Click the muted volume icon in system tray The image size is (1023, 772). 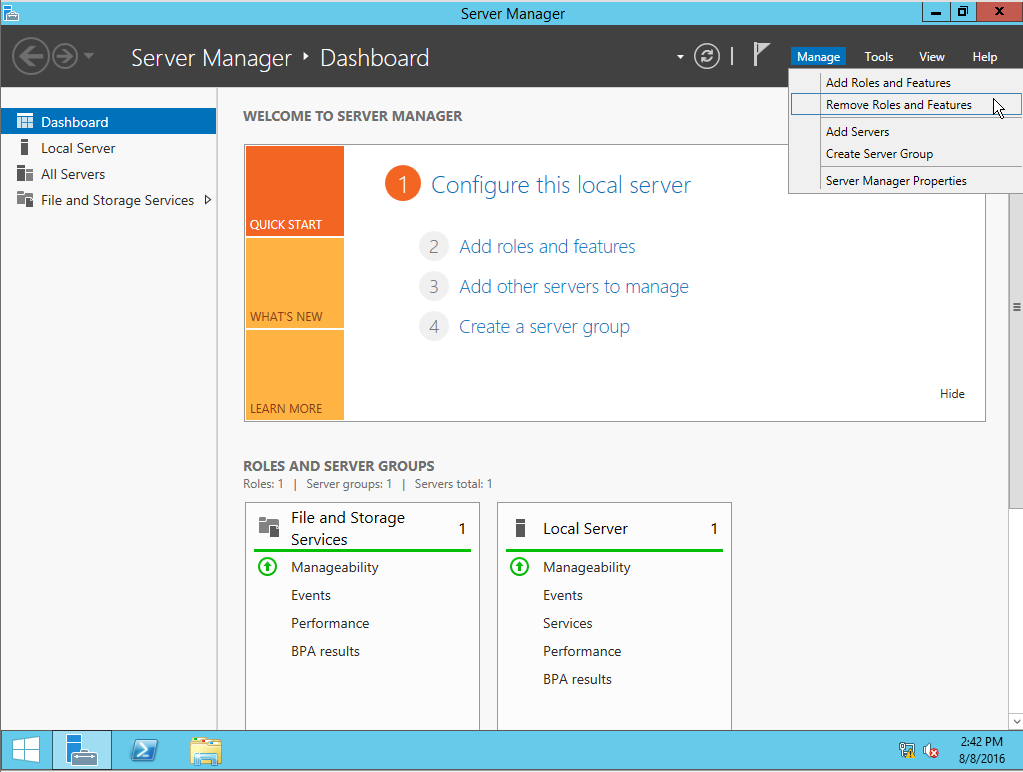[931, 750]
